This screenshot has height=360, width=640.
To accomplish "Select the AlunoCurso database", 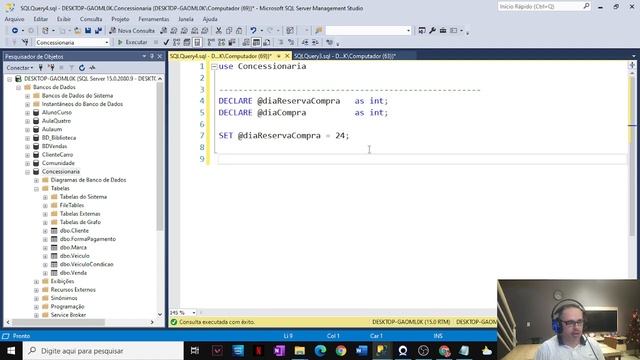I will click(x=56, y=113).
